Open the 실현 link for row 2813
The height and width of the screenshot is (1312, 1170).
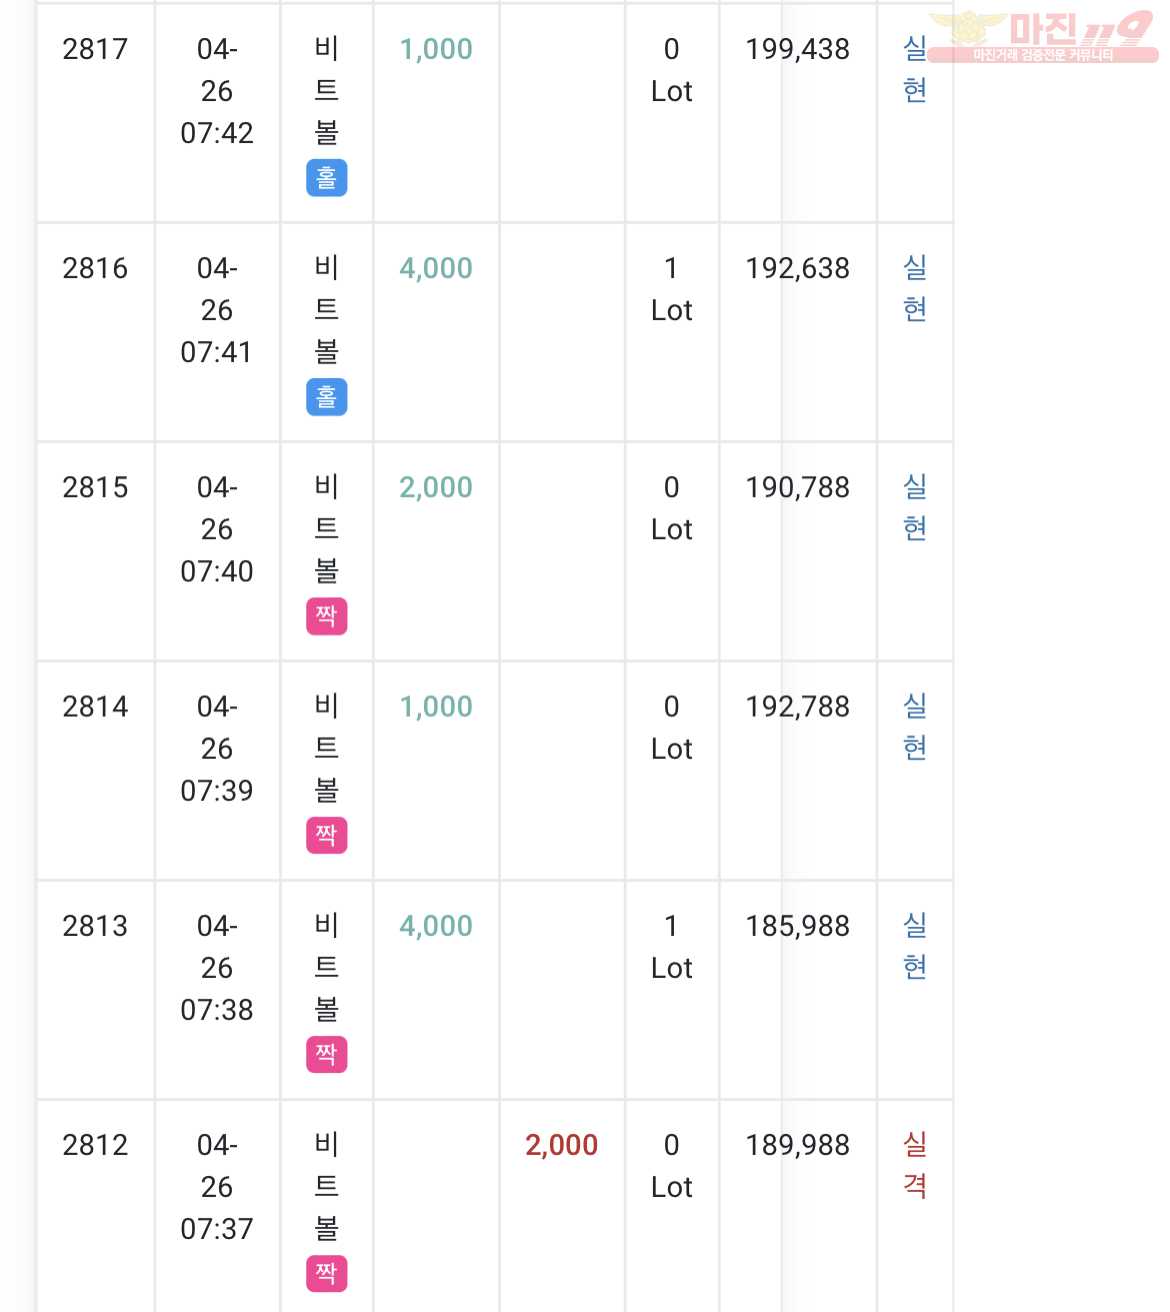(915, 946)
